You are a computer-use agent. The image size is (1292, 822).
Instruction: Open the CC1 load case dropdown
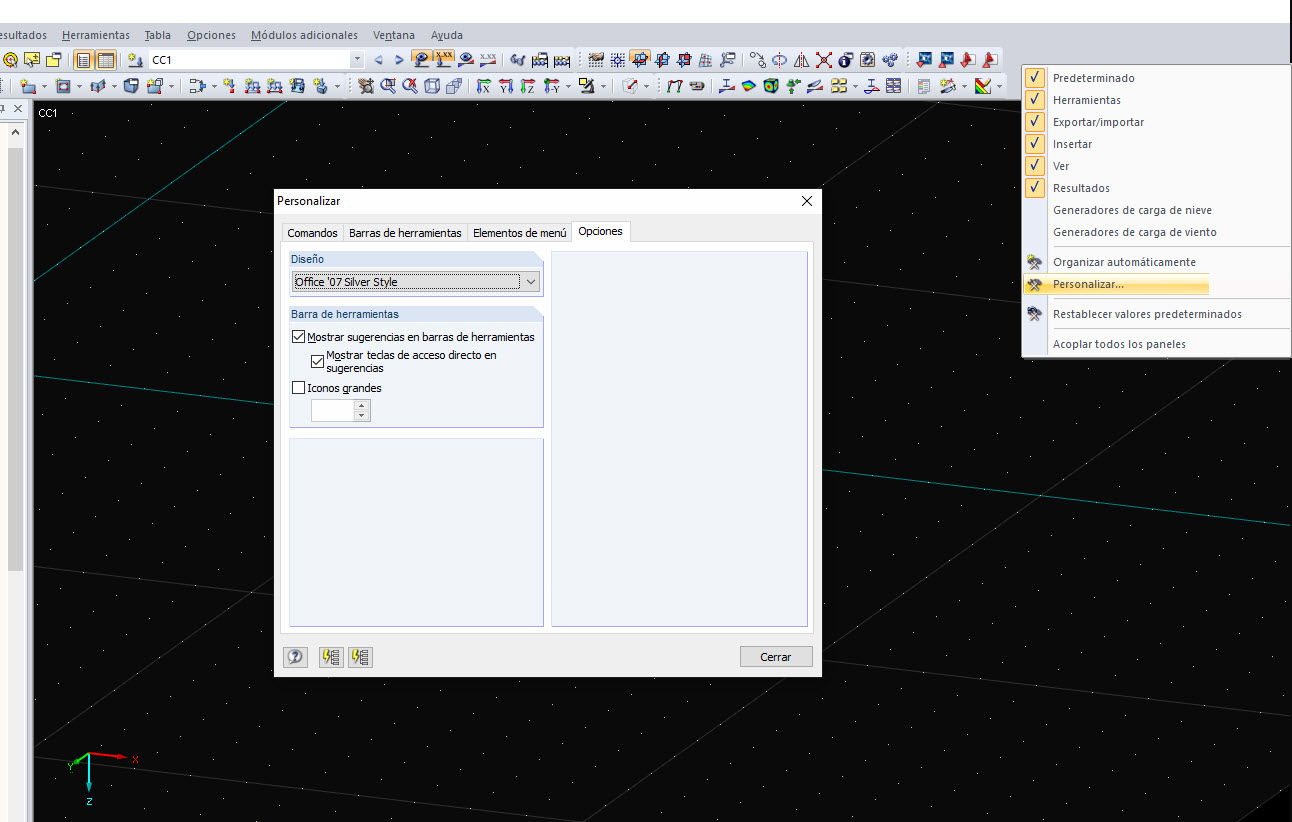tap(358, 60)
